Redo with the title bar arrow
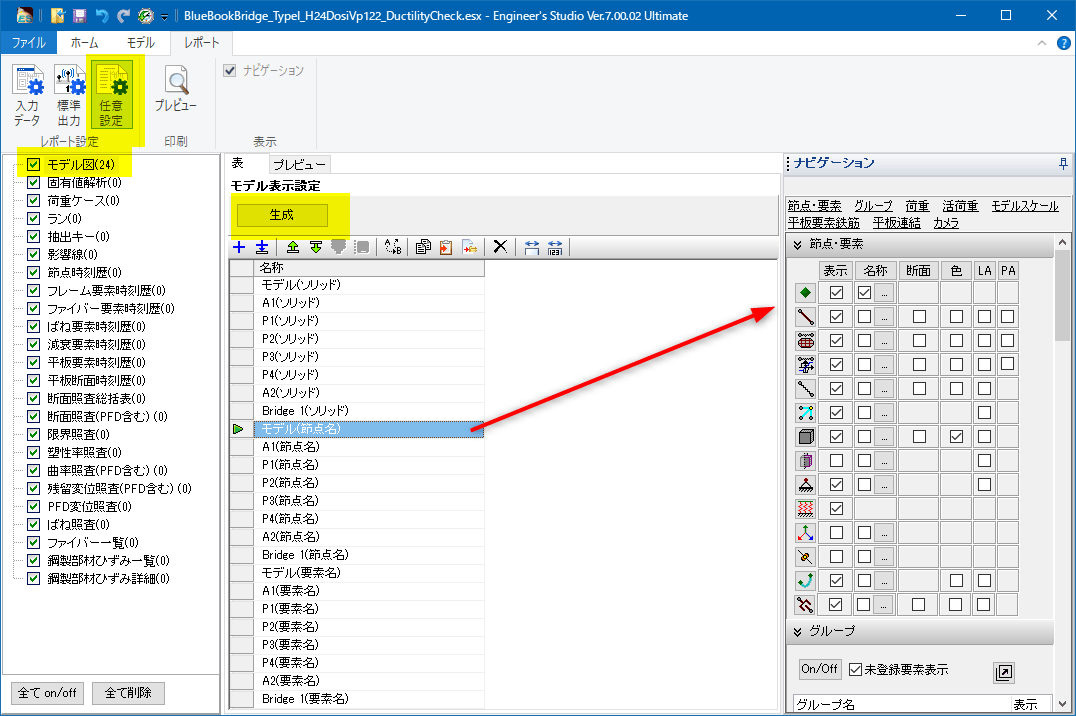 124,15
